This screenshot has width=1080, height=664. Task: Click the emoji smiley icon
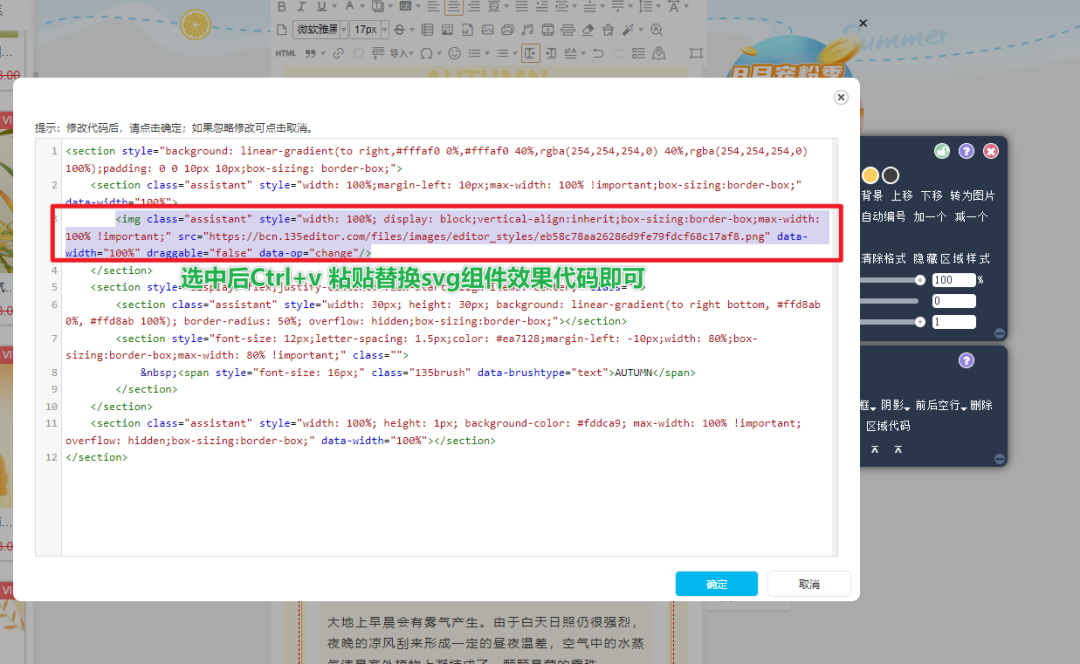pyautogui.click(x=454, y=53)
